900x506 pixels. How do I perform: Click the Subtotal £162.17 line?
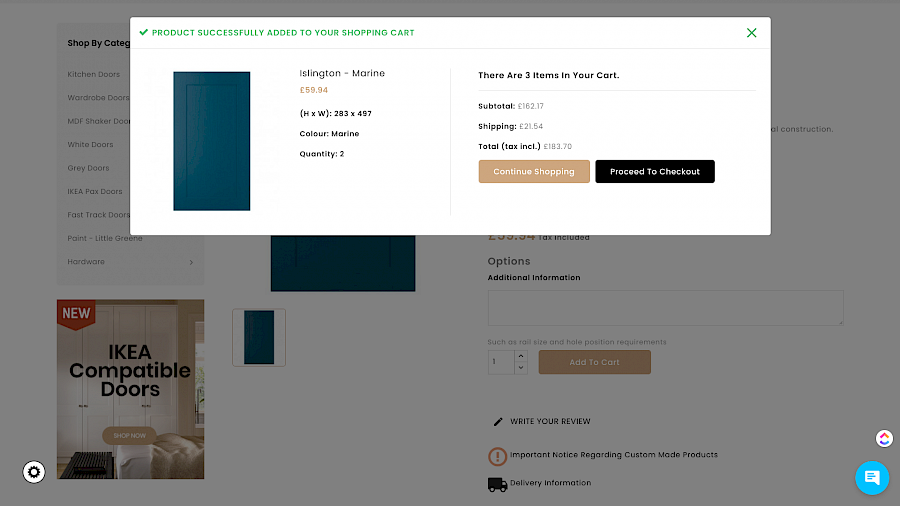pos(511,106)
